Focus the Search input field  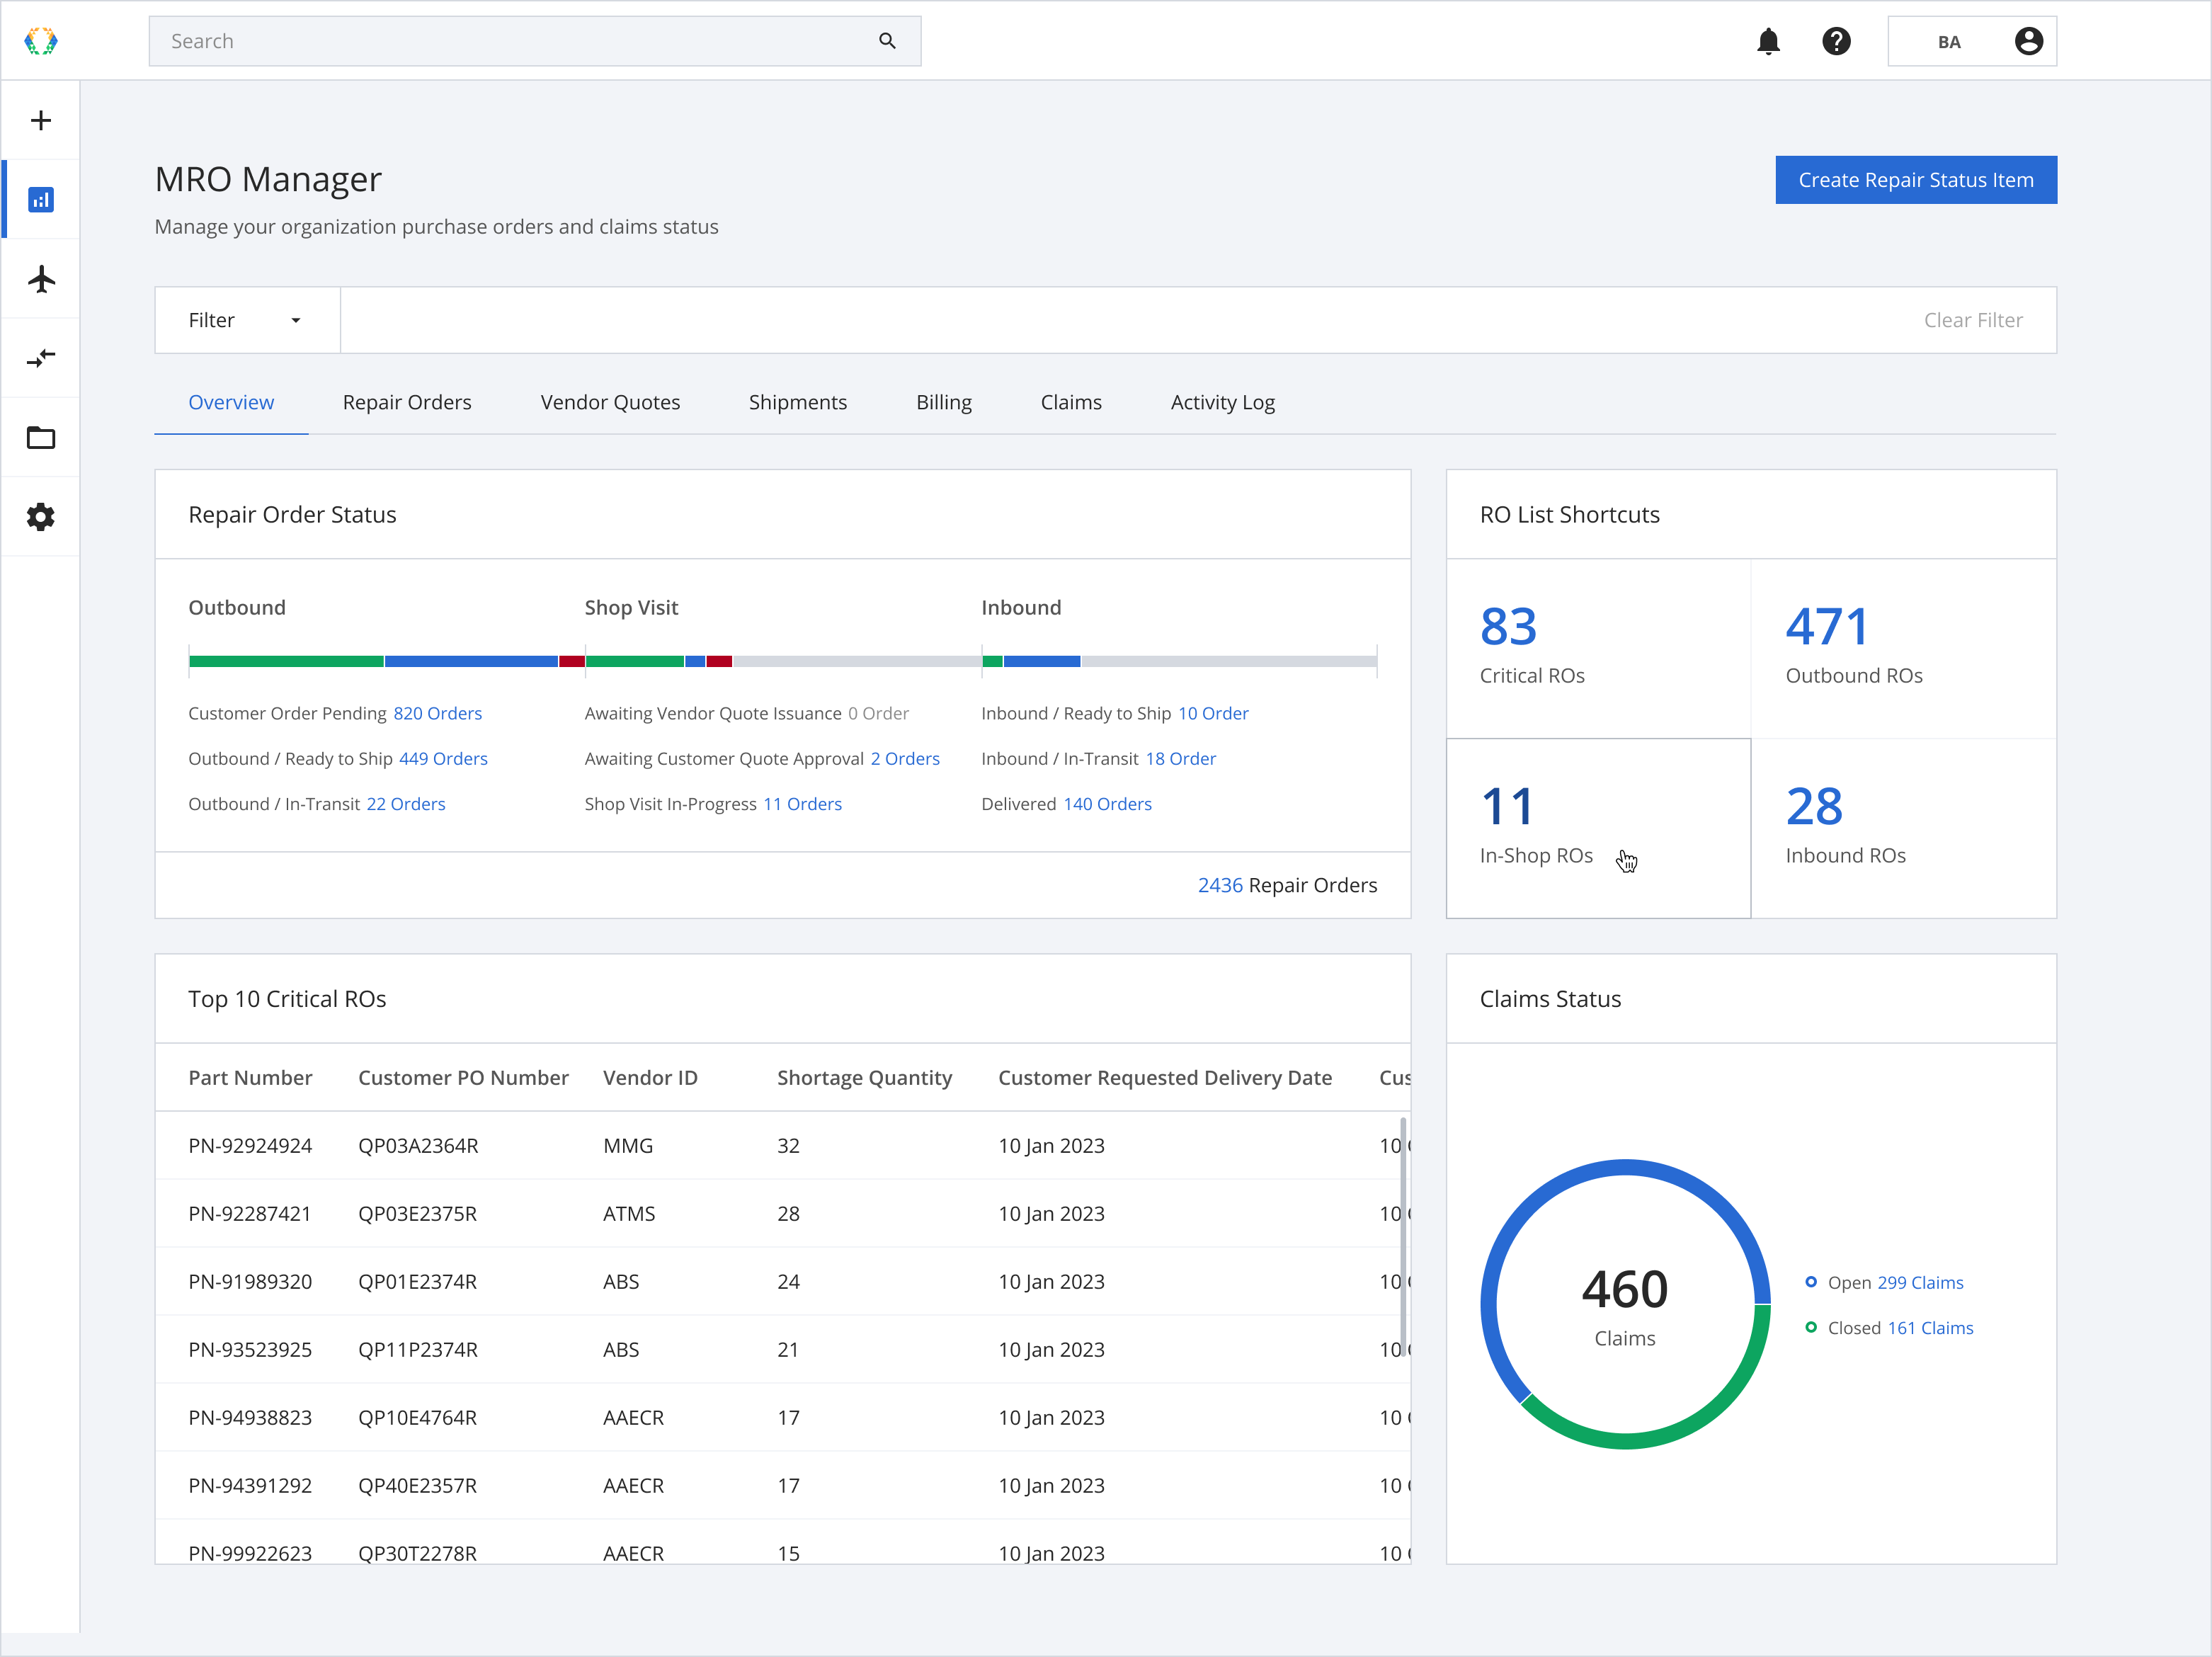(x=535, y=41)
